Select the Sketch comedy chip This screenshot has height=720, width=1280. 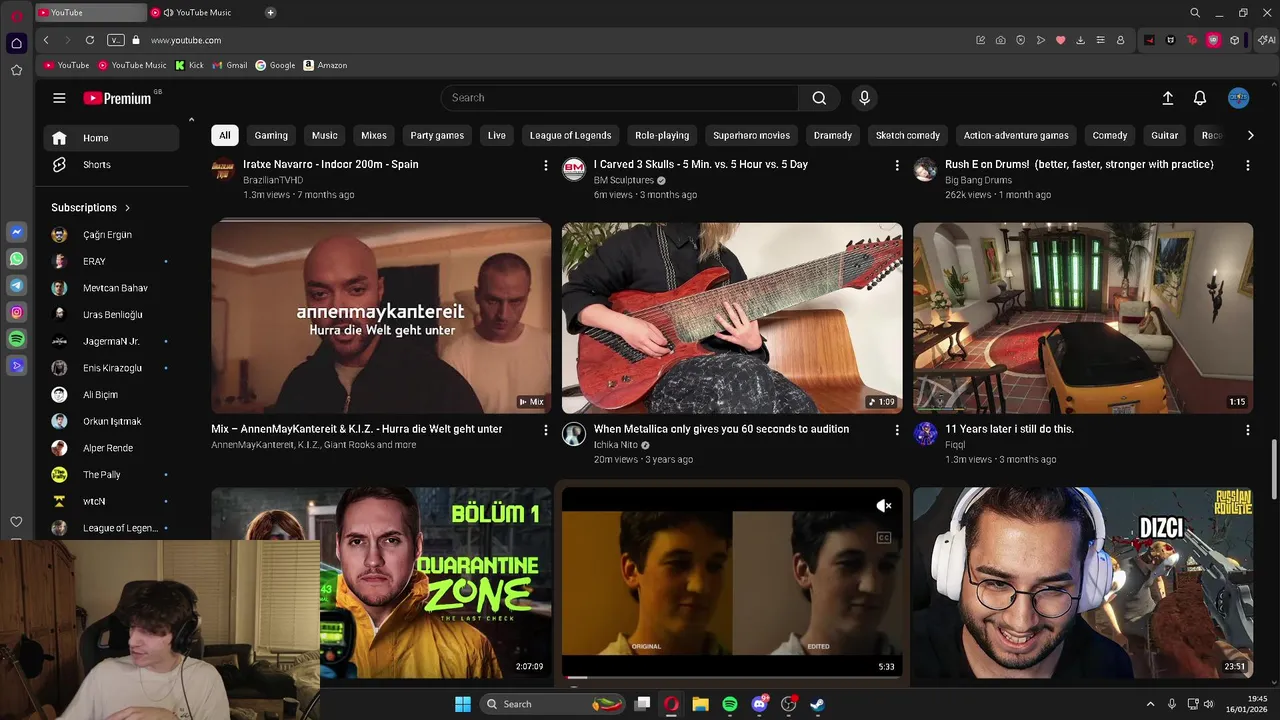(908, 135)
